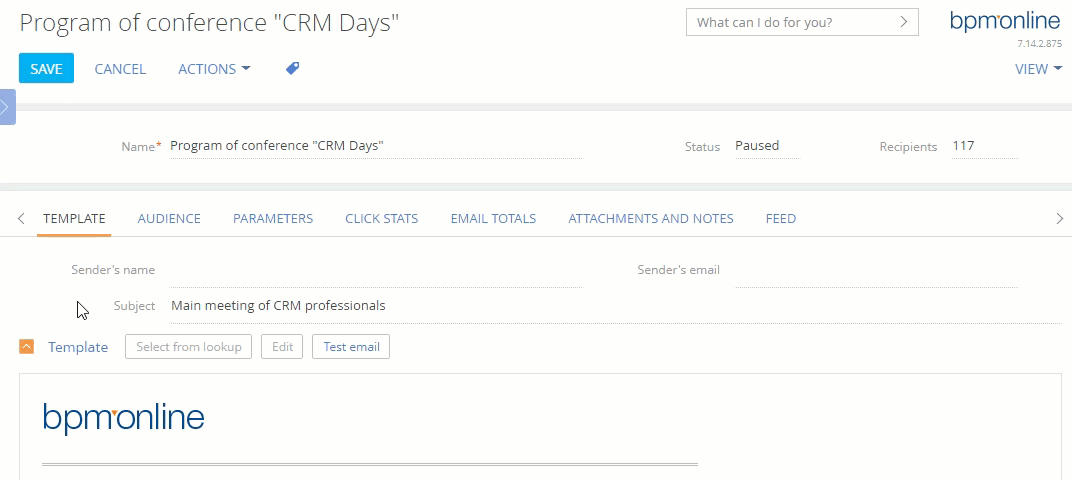Collapse the Template section orange toggle

click(x=27, y=347)
